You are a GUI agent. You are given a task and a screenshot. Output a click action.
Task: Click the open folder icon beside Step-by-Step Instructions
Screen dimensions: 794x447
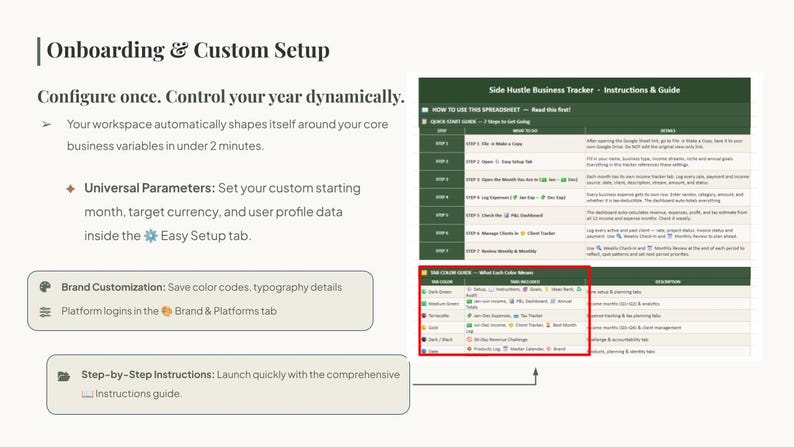64,376
